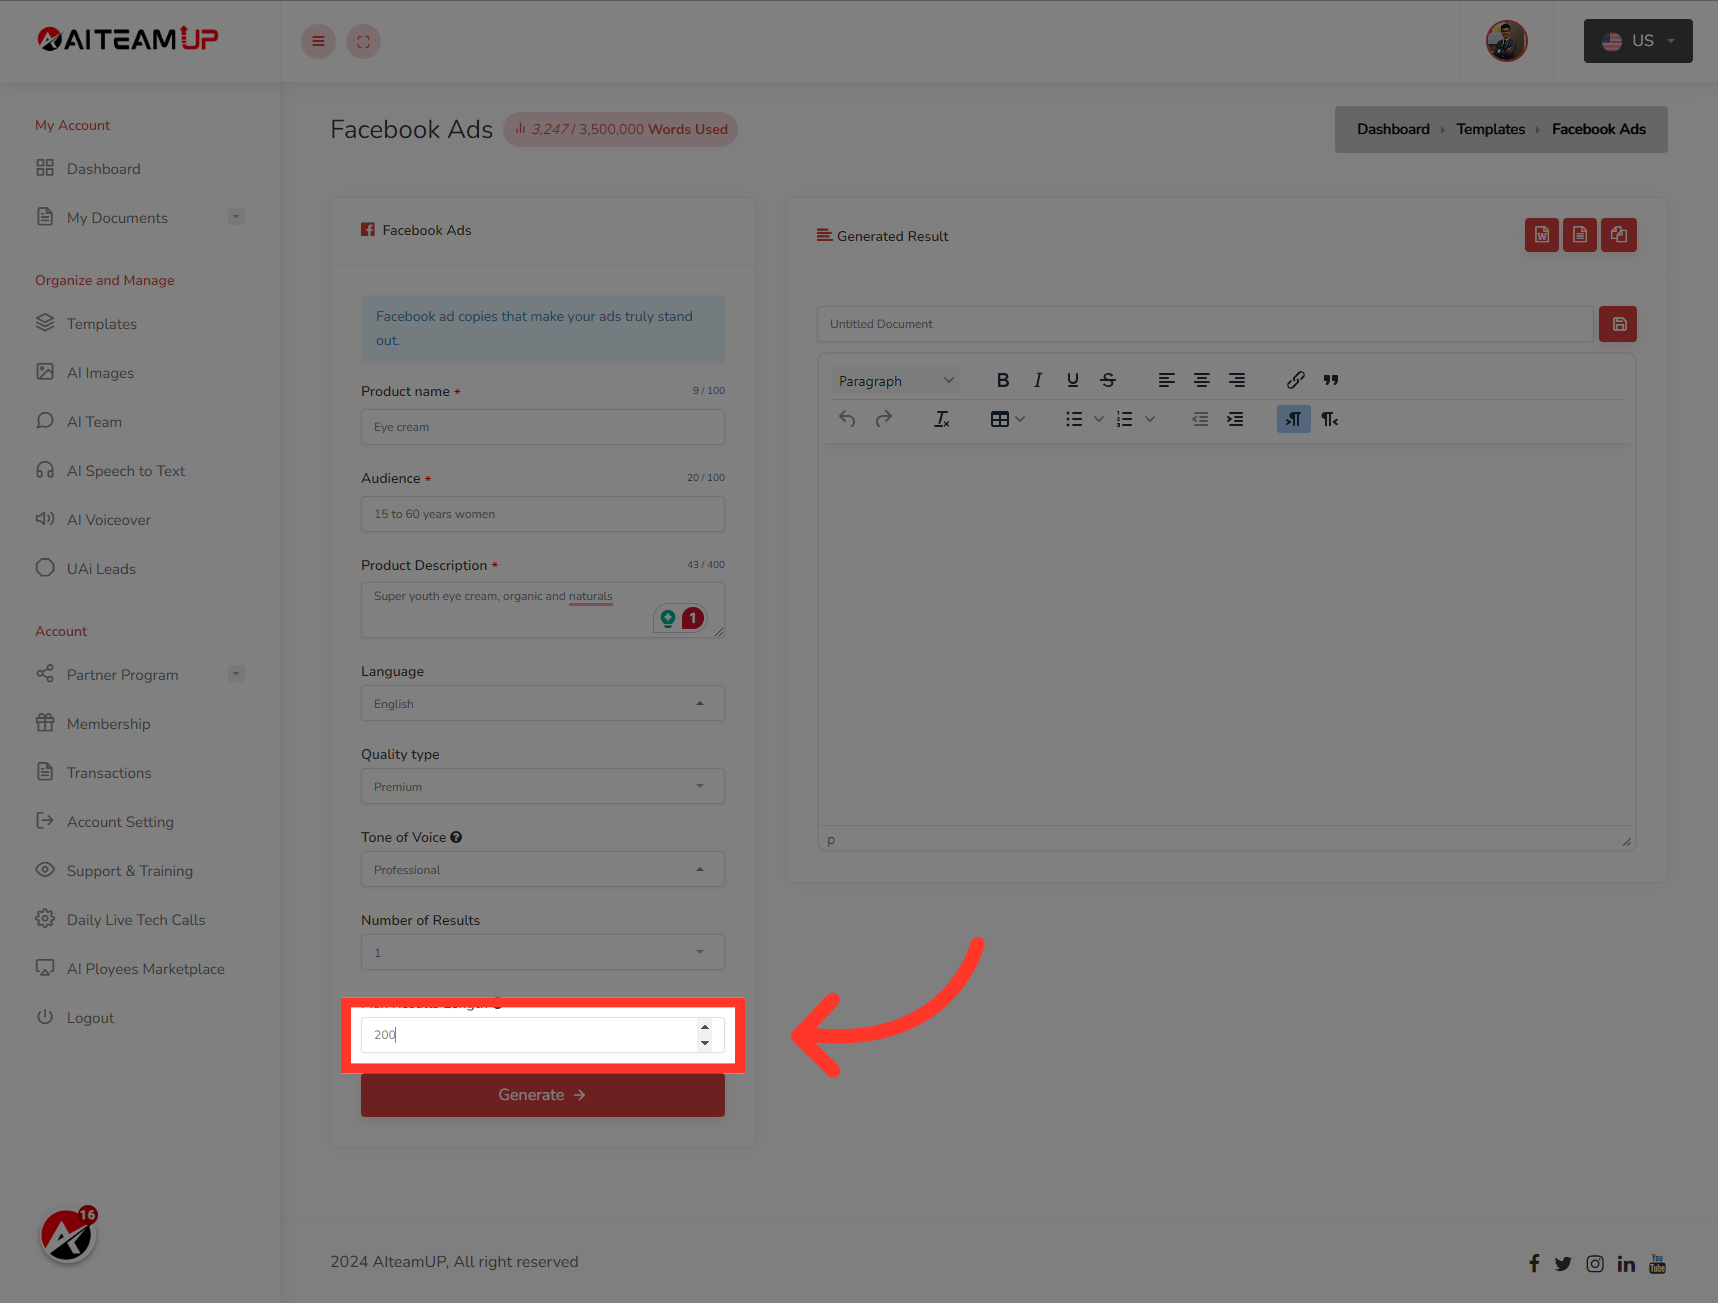Viewport: 1718px width, 1303px height.
Task: Increment the max result length stepper
Action: click(705, 1027)
